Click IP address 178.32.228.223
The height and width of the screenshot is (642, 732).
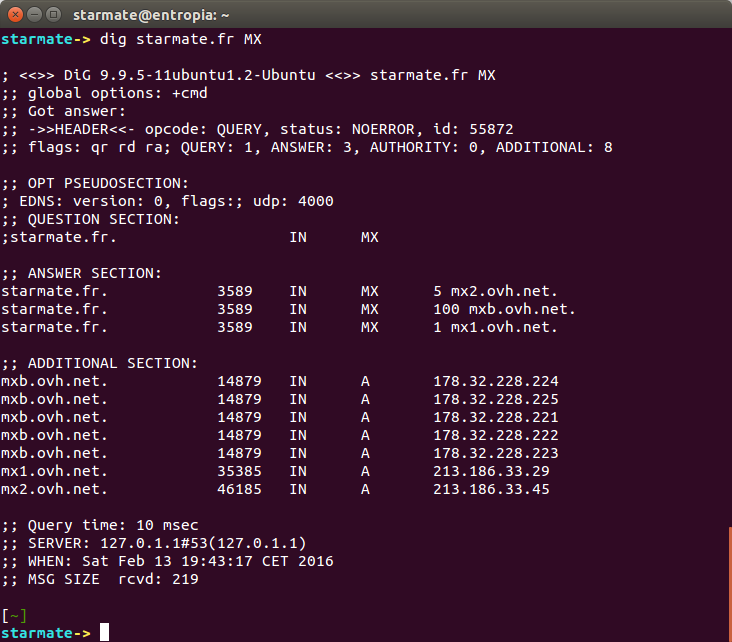495,453
